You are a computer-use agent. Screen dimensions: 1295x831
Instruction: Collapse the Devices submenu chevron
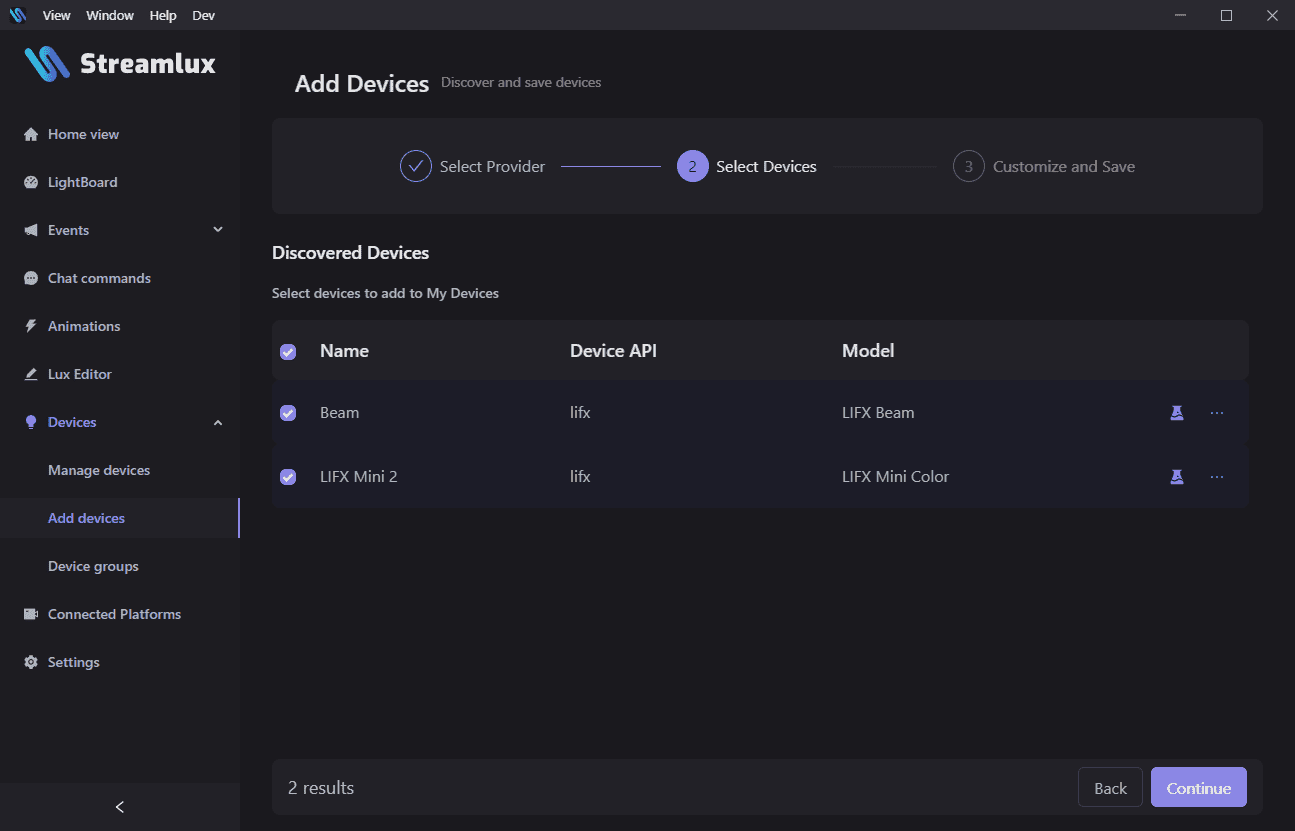218,423
